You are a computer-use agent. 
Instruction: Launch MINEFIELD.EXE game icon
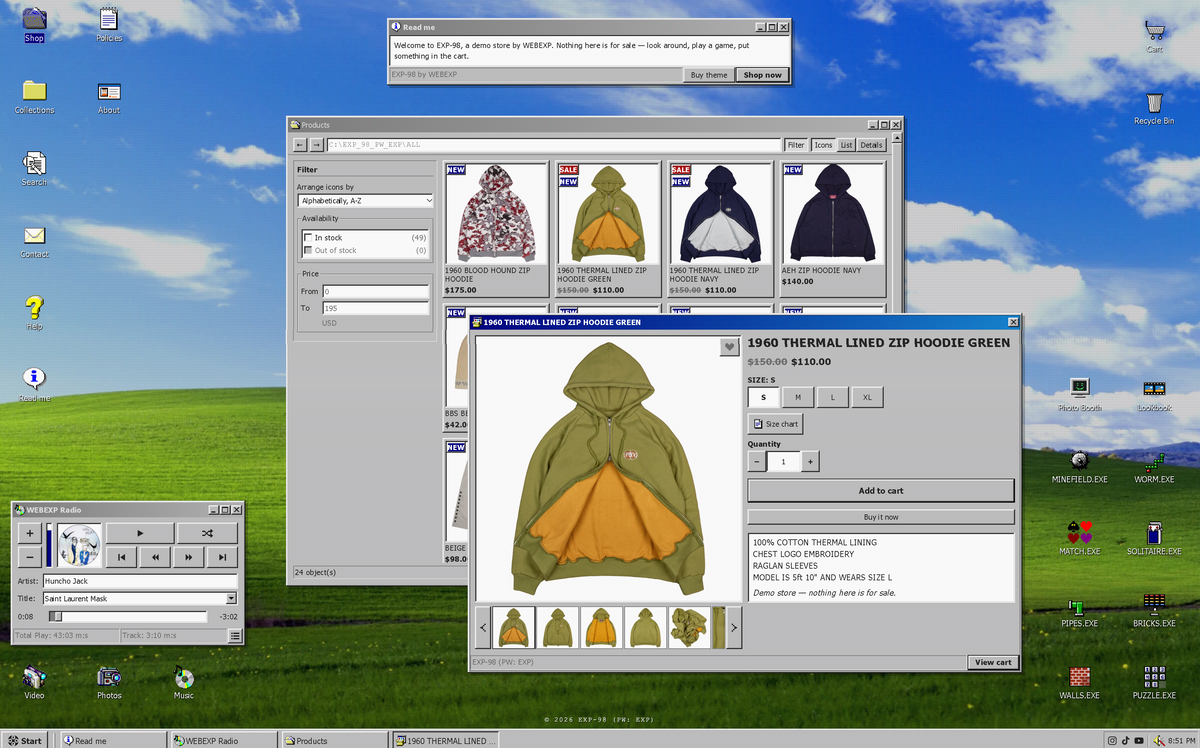tap(1079, 466)
